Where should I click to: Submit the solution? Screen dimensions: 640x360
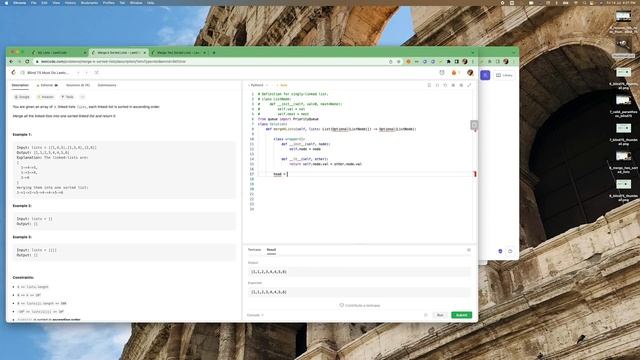[462, 315]
